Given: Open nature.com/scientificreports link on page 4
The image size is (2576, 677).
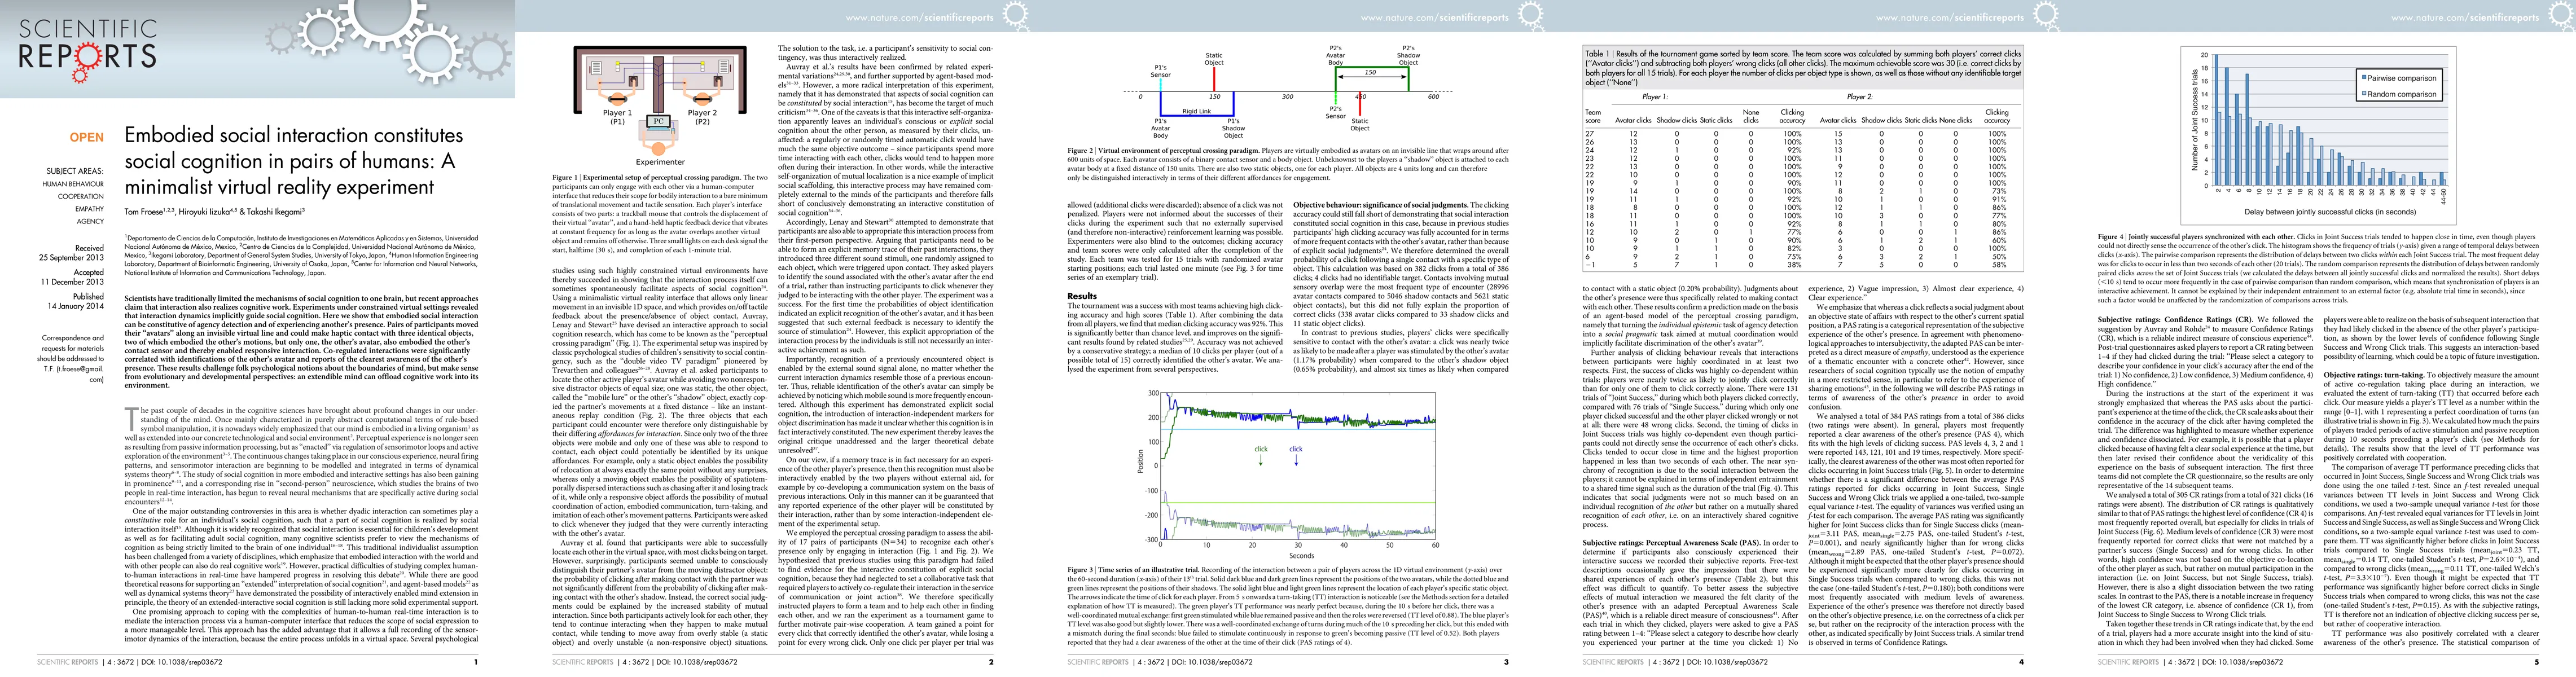Looking at the screenshot, I should point(1949,17).
